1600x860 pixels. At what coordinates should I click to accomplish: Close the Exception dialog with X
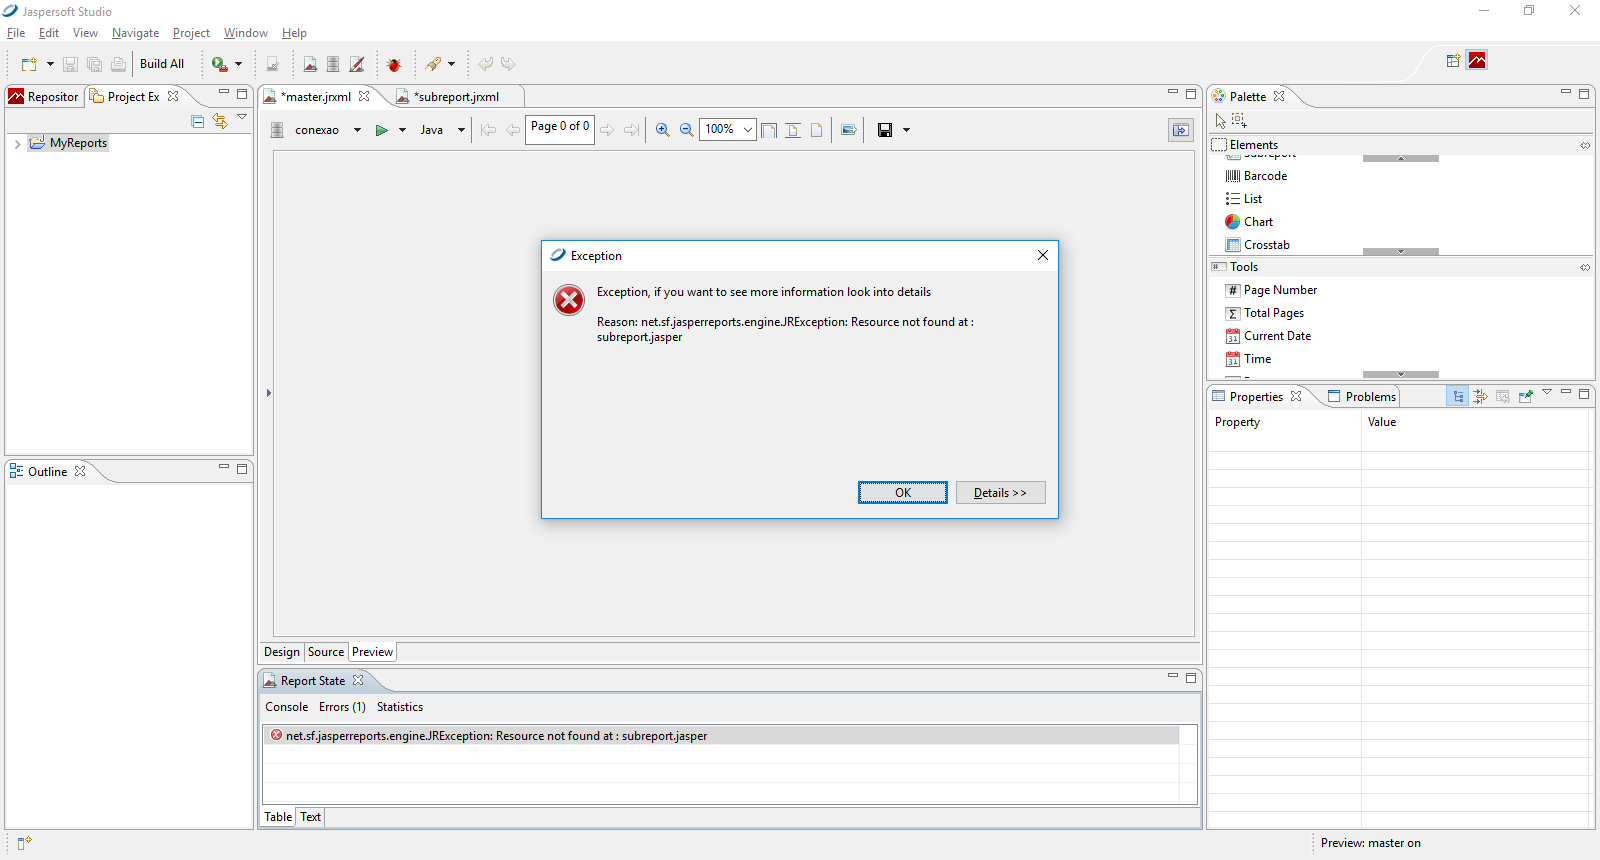pos(1043,255)
